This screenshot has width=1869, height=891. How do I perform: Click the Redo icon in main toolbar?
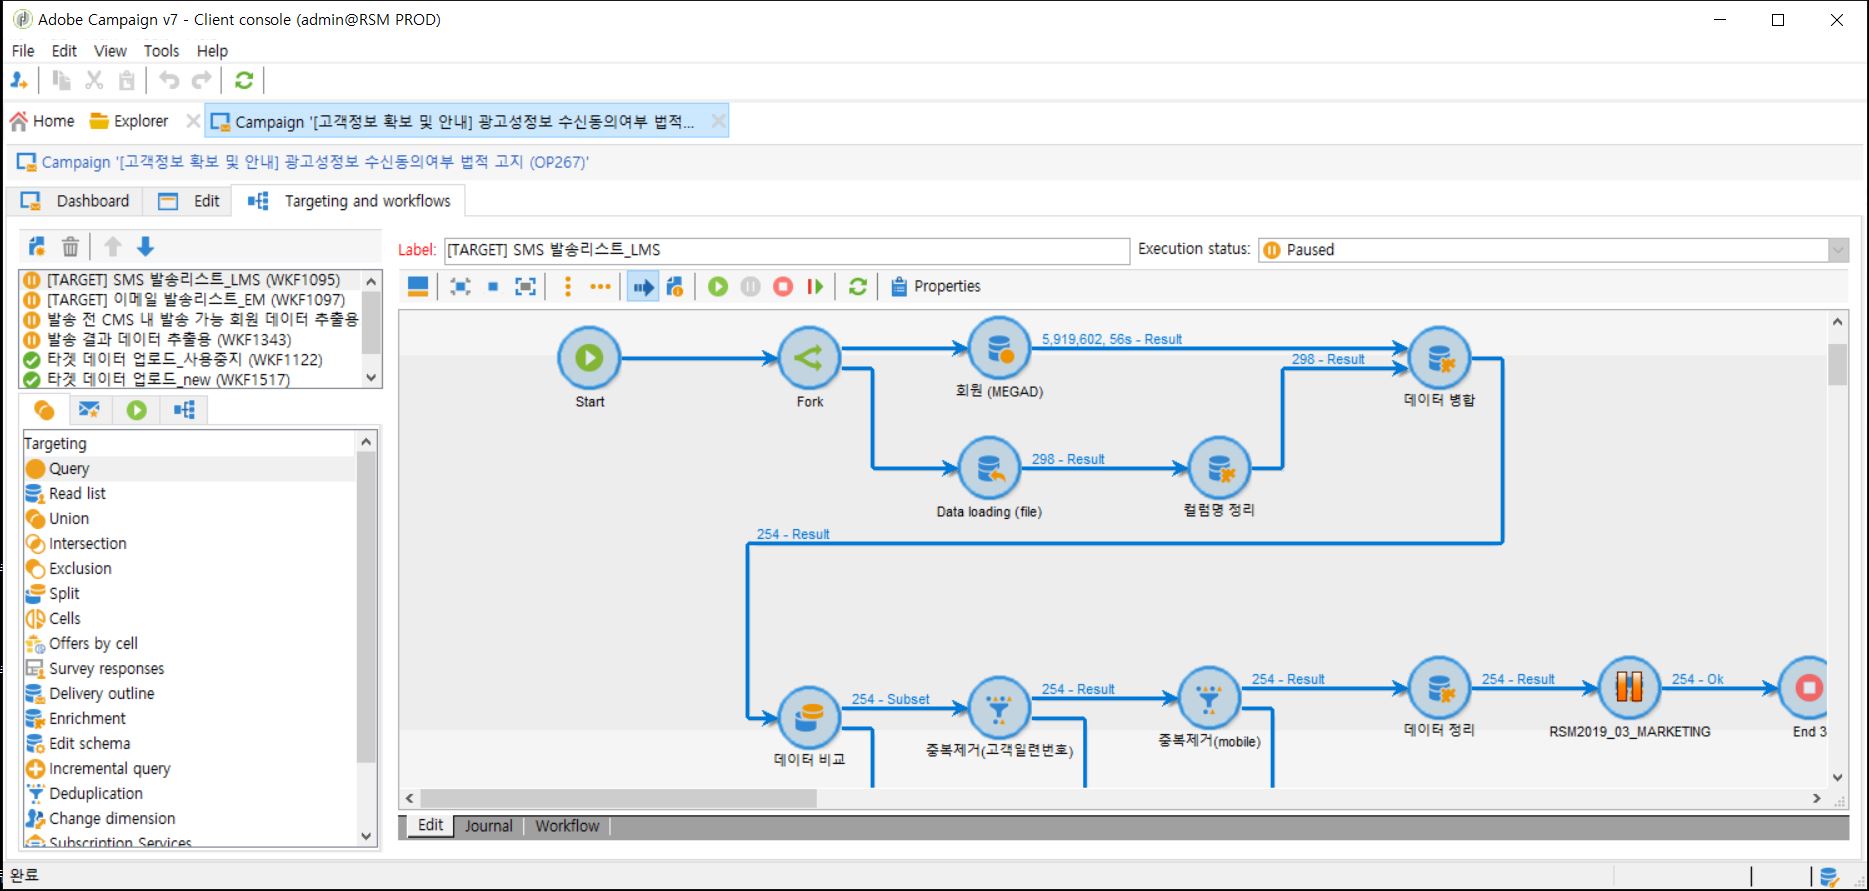(202, 80)
